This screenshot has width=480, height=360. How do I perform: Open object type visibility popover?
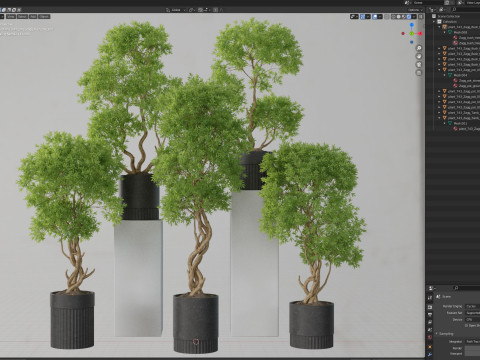pyautogui.click(x=354, y=17)
